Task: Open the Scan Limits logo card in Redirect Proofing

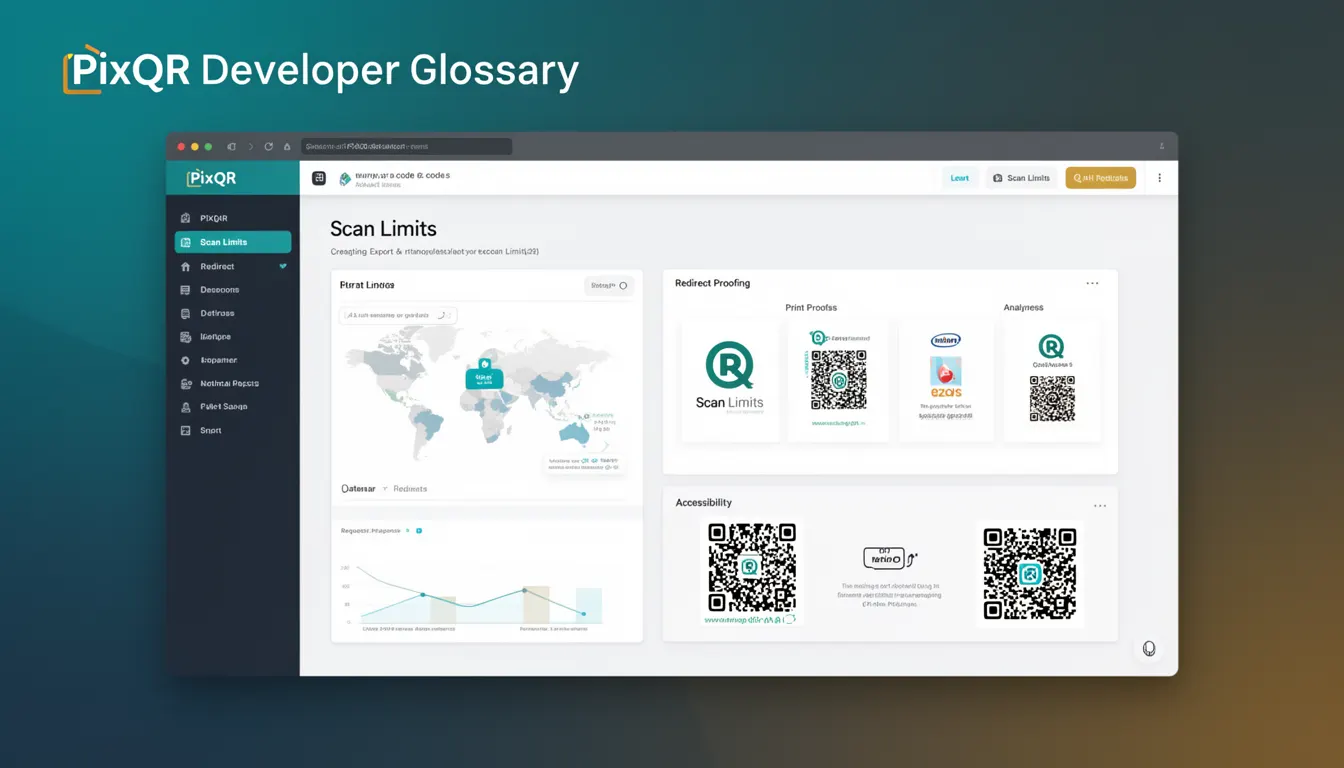Action: click(x=730, y=381)
